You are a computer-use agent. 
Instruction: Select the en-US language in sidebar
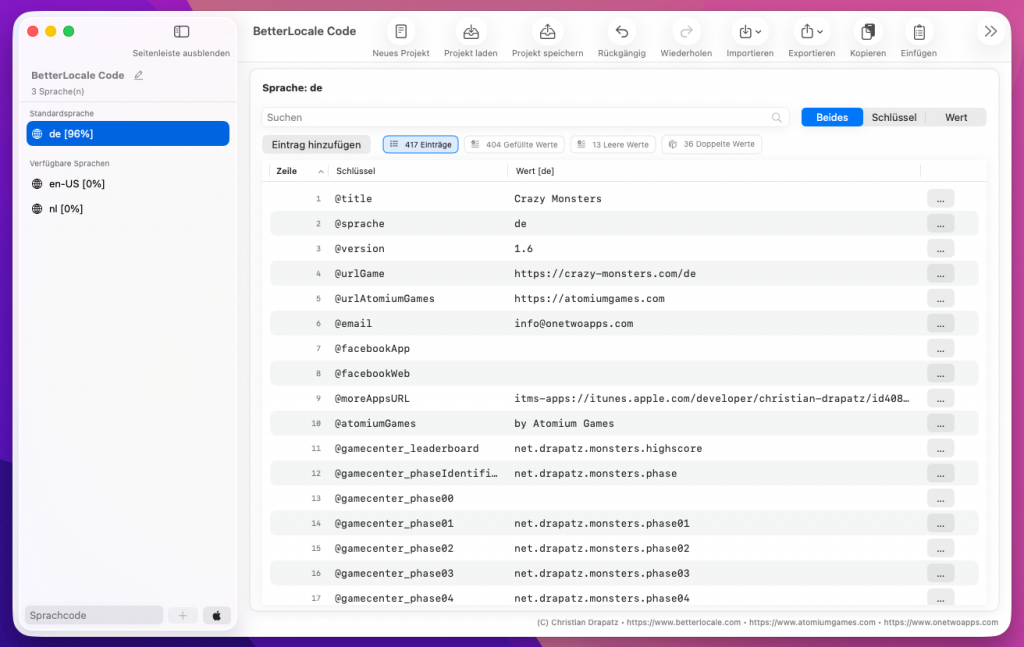(77, 184)
